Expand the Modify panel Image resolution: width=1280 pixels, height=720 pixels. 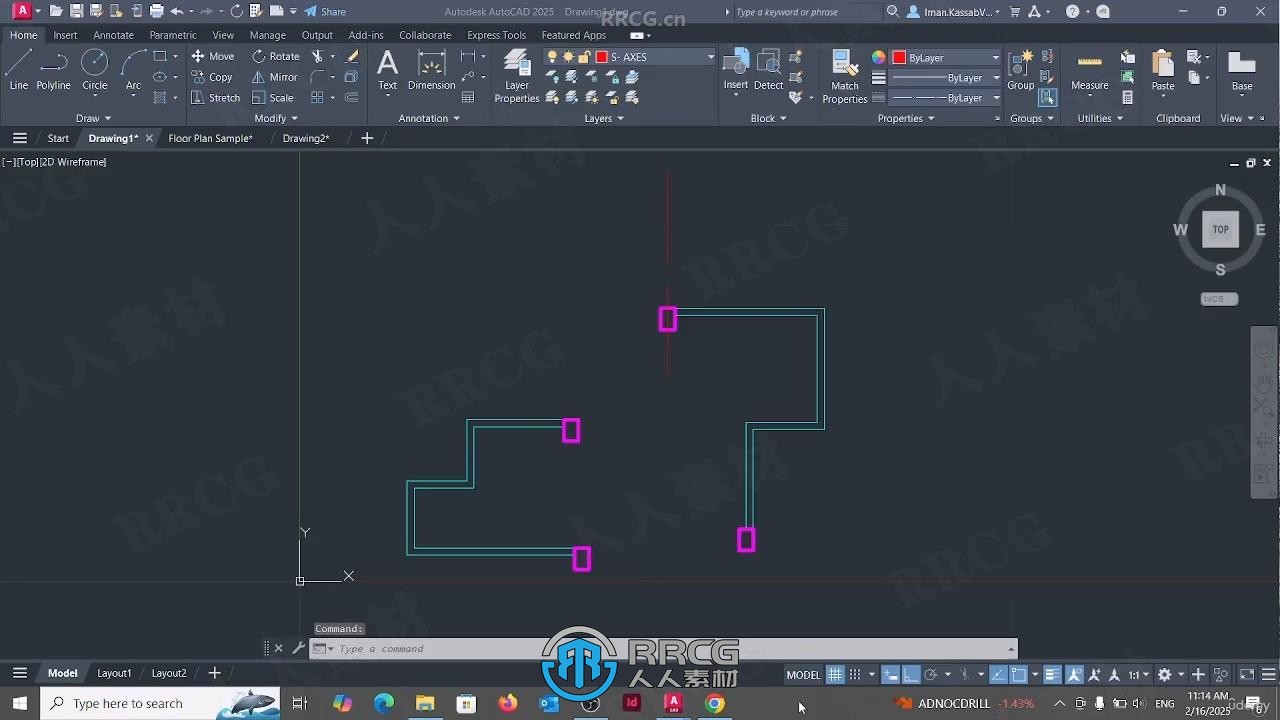pos(276,118)
